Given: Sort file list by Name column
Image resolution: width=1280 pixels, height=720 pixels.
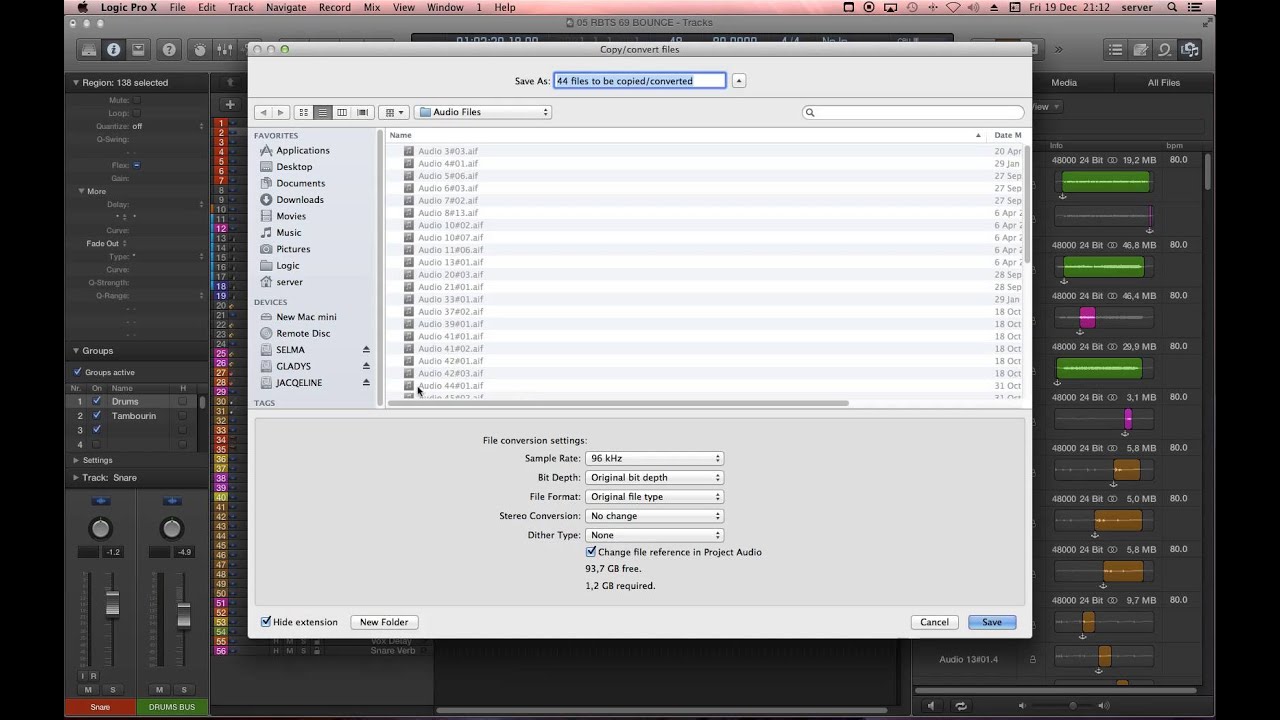Looking at the screenshot, I should tap(684, 135).
